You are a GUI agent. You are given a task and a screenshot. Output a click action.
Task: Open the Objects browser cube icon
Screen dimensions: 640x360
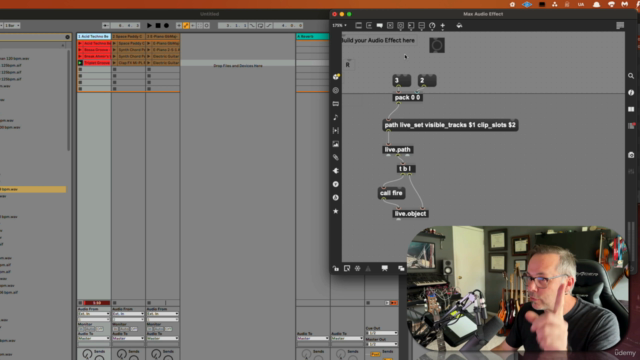click(x=336, y=77)
